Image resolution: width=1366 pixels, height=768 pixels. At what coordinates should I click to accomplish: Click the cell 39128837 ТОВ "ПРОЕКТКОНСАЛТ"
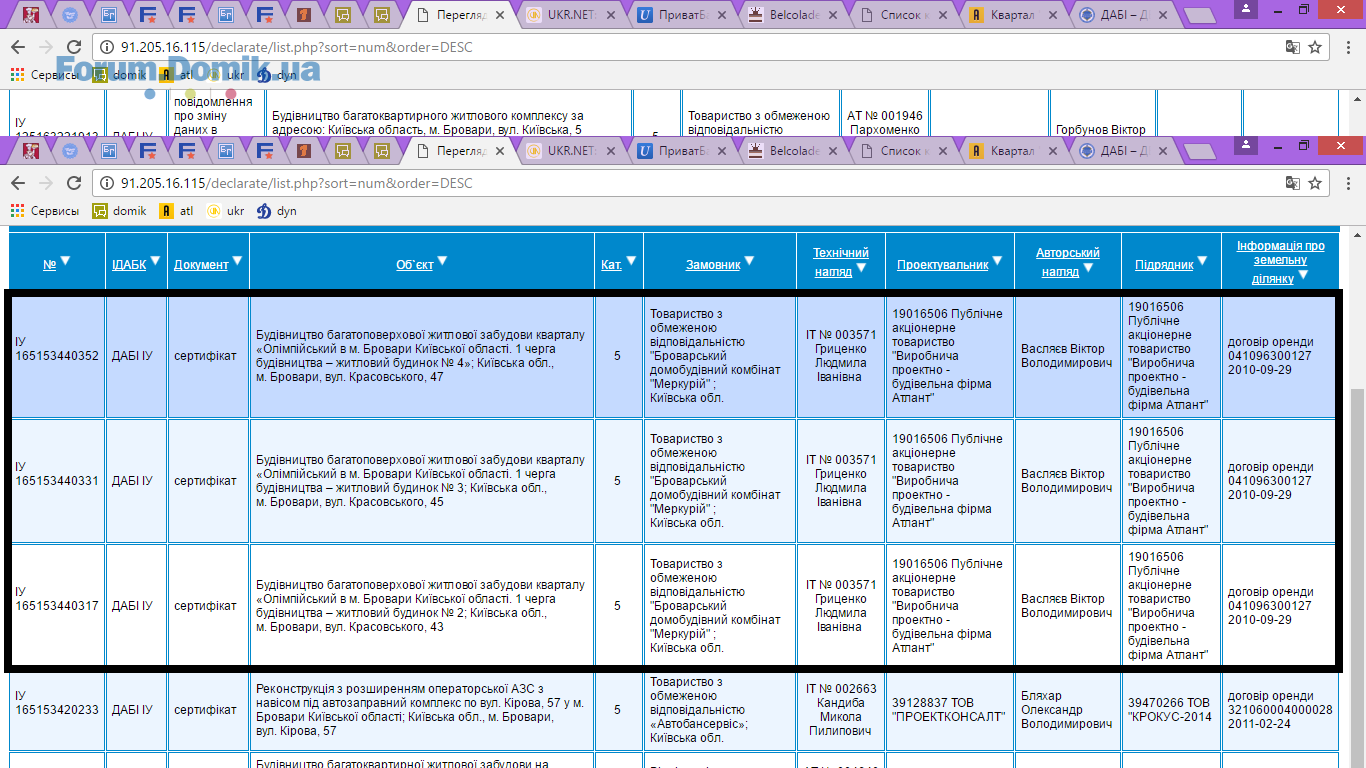pos(949,710)
